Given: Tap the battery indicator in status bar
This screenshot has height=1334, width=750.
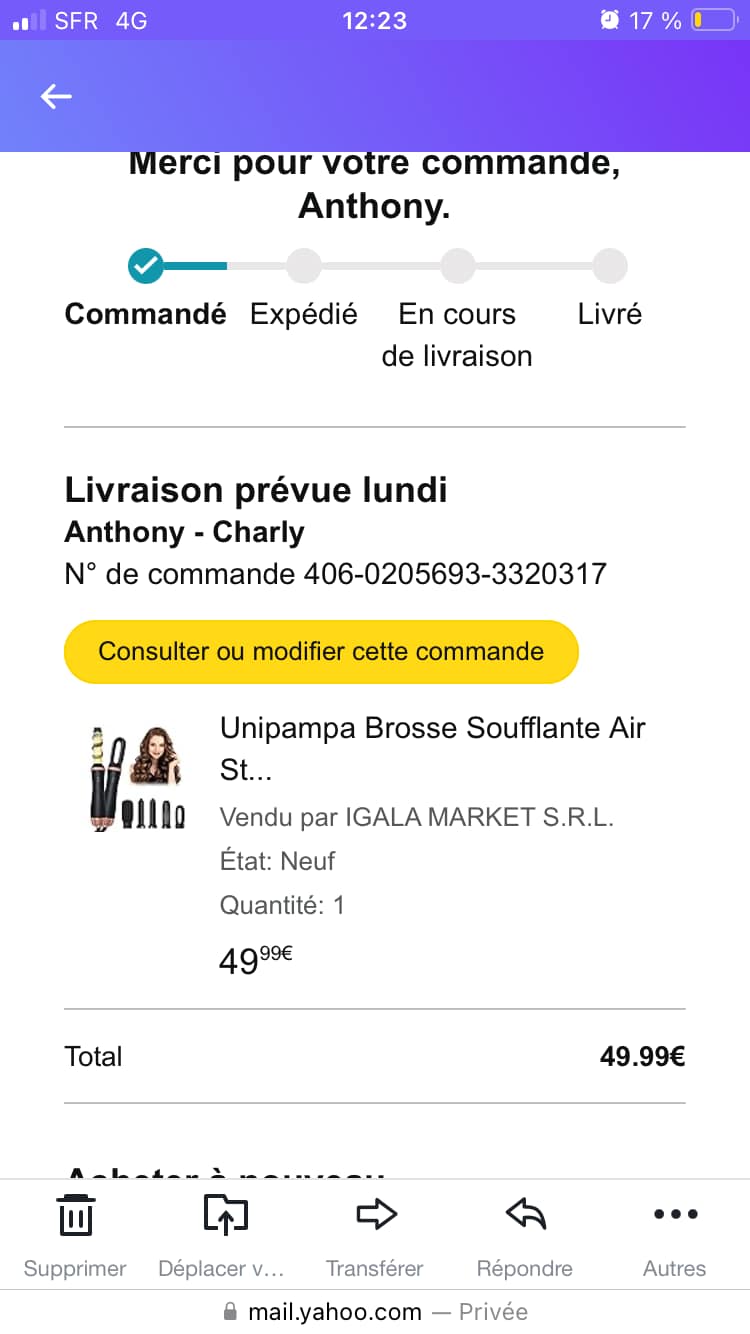Looking at the screenshot, I should [x=713, y=20].
